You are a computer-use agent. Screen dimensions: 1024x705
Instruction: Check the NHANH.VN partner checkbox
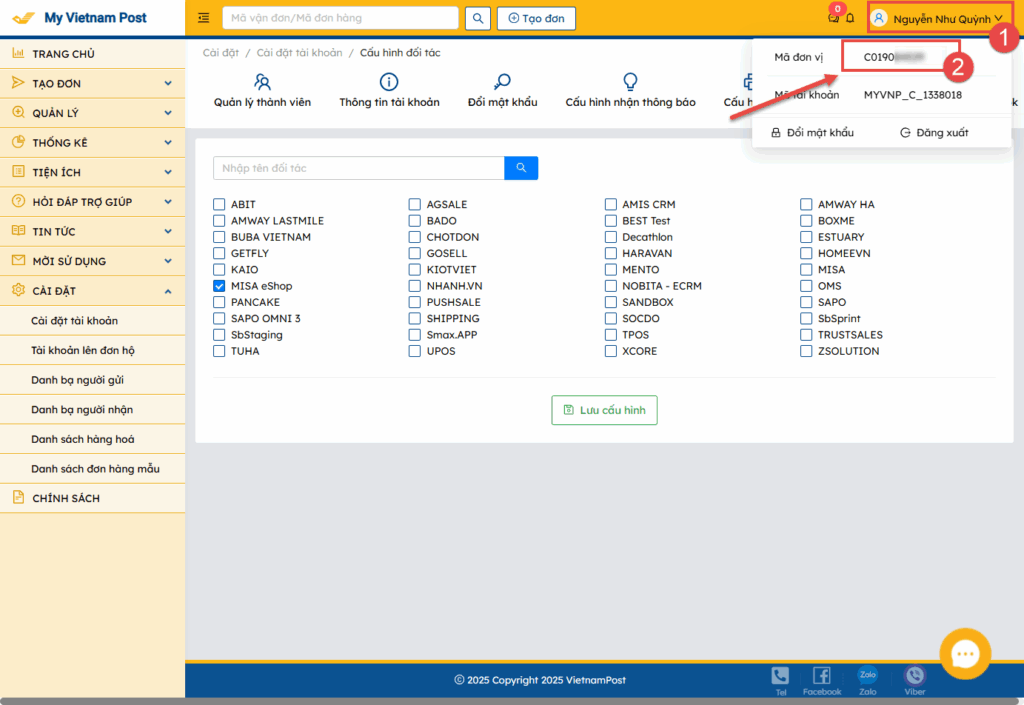pos(415,286)
